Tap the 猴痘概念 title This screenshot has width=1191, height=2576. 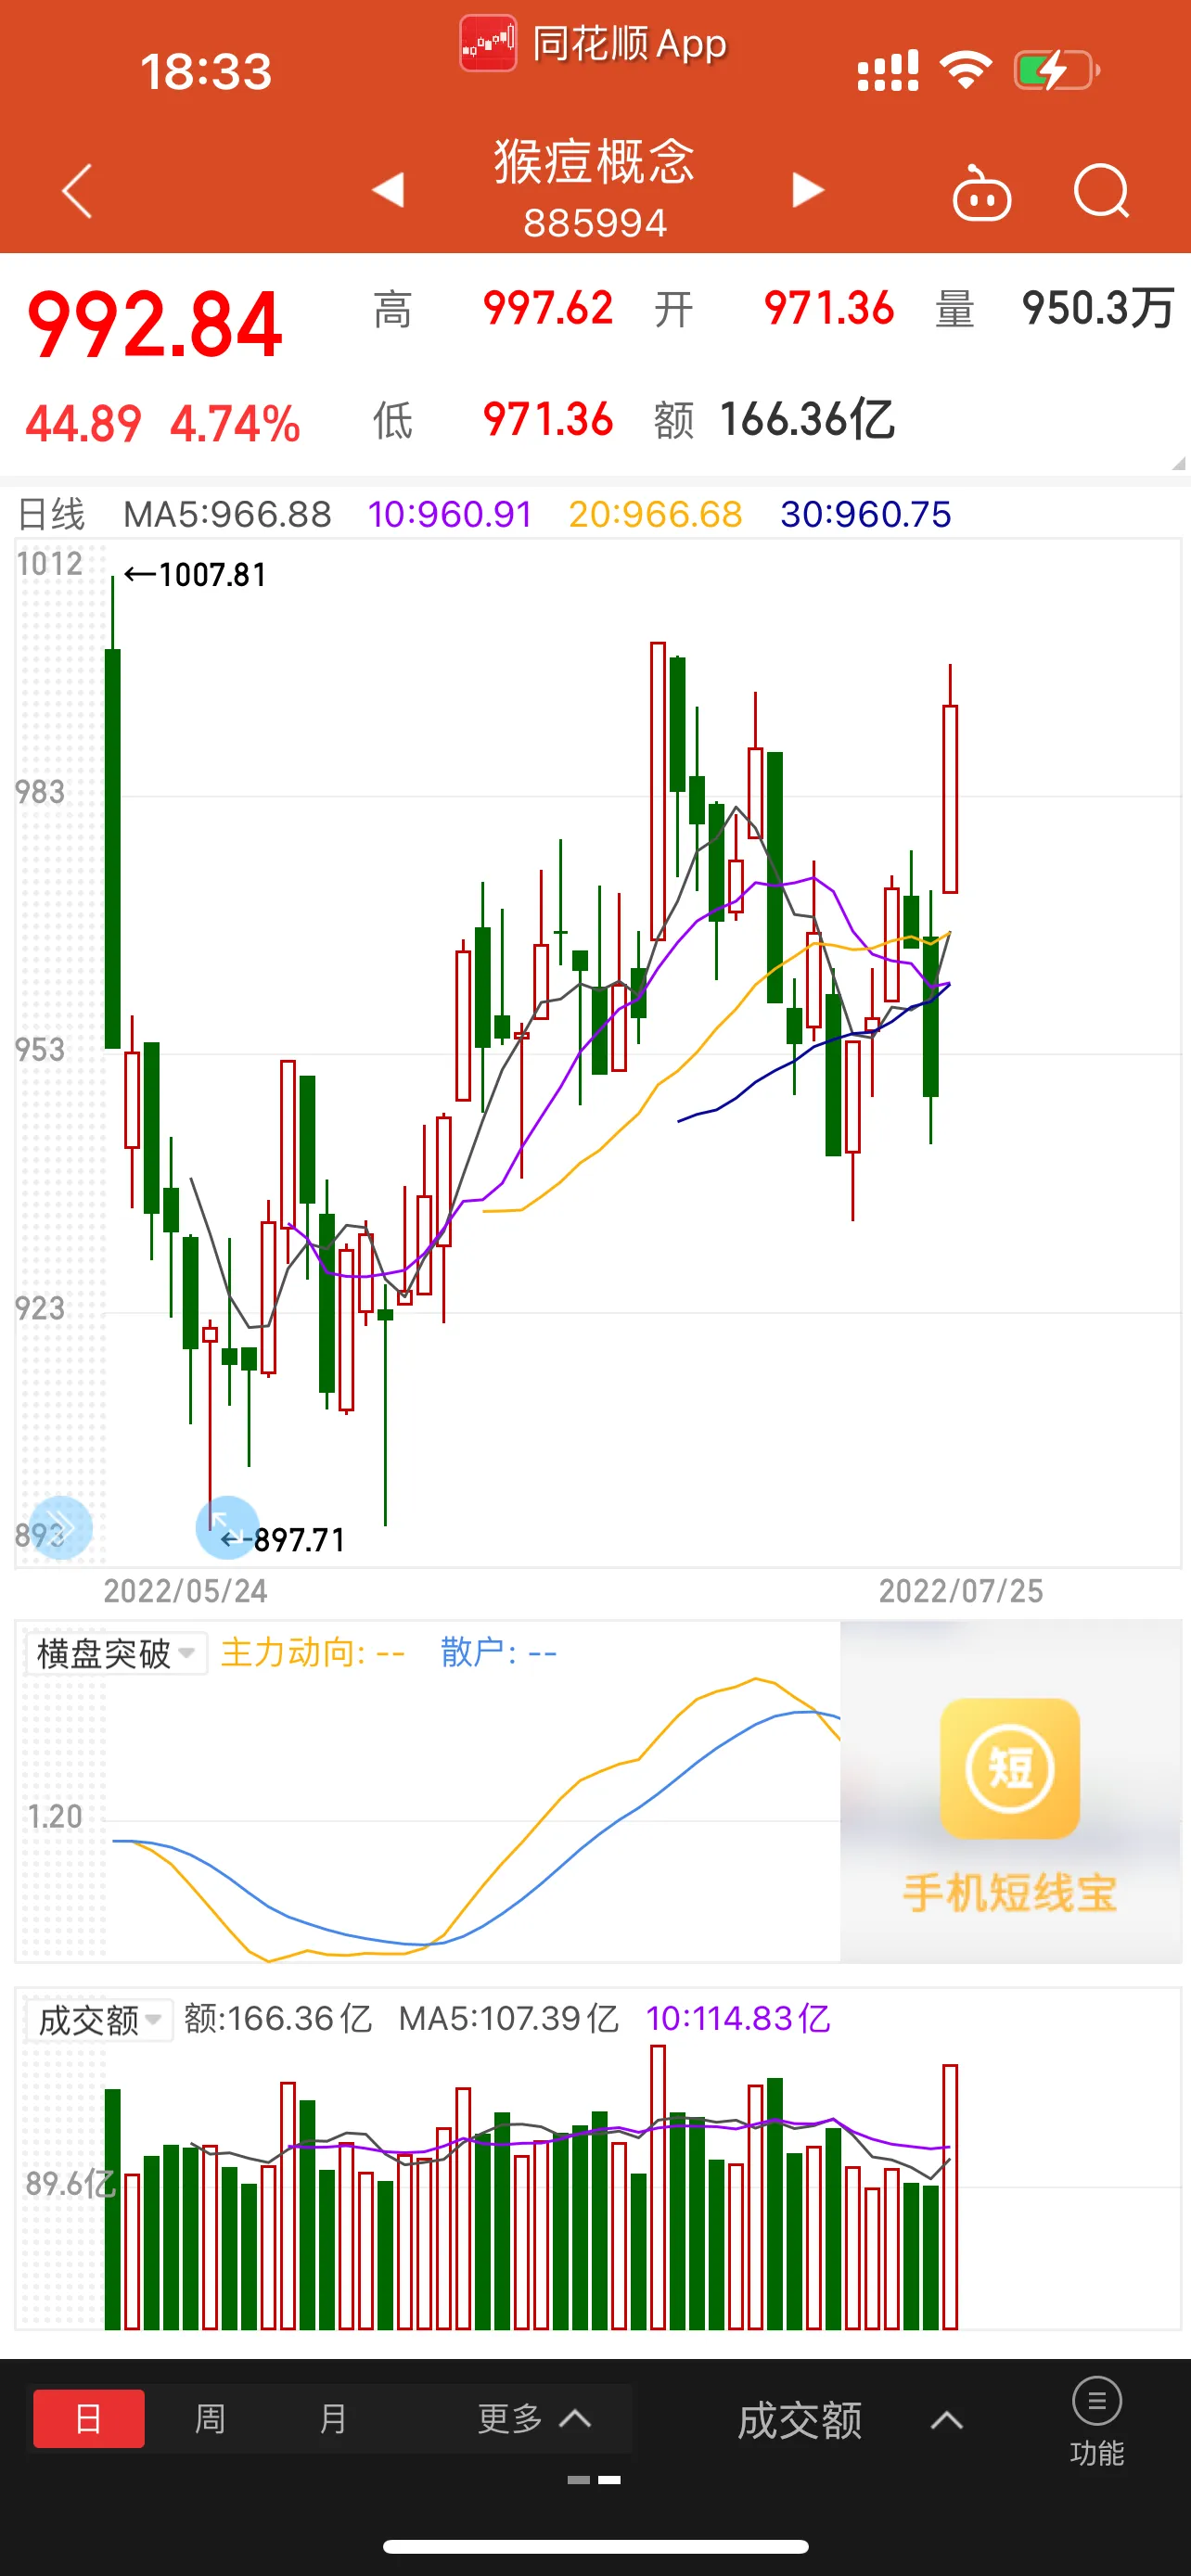point(594,162)
